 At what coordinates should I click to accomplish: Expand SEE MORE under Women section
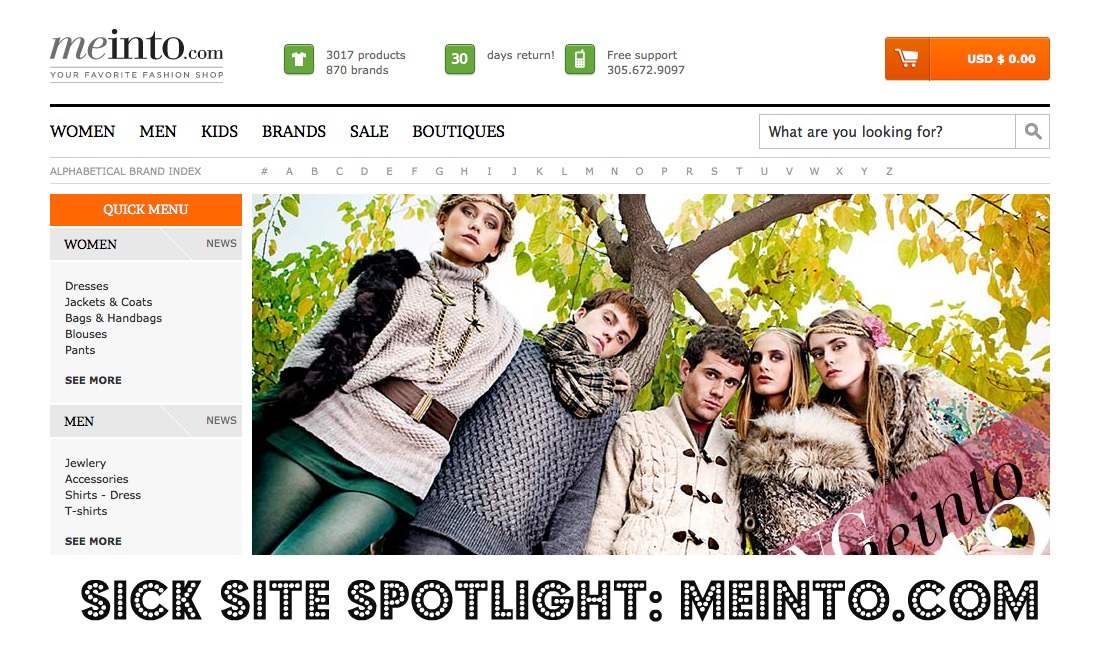coord(93,380)
